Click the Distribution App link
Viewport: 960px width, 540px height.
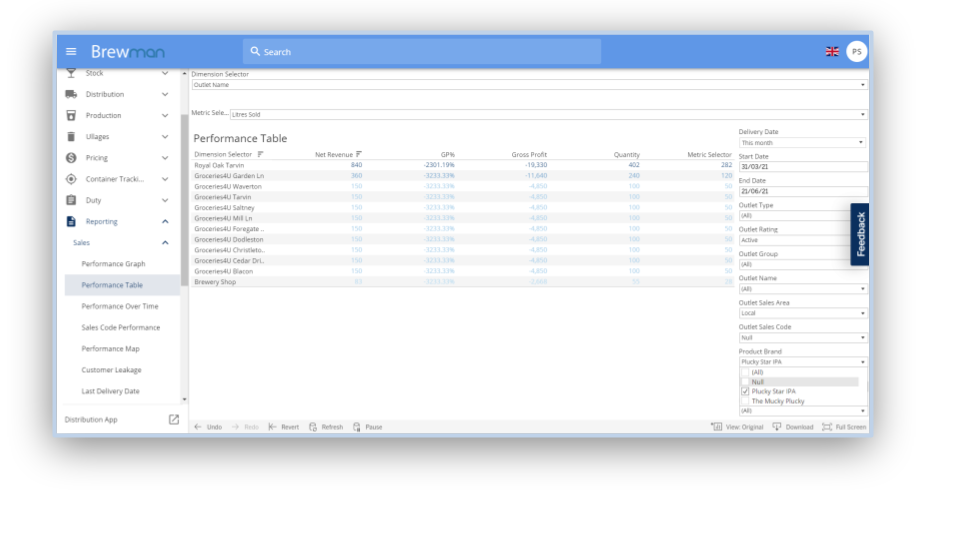[91, 419]
